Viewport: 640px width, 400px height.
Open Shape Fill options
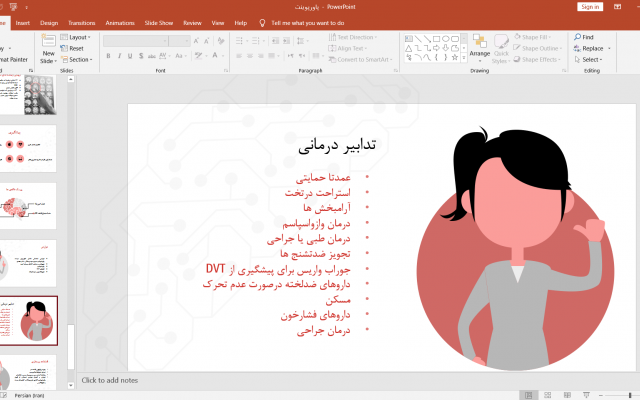(532, 37)
